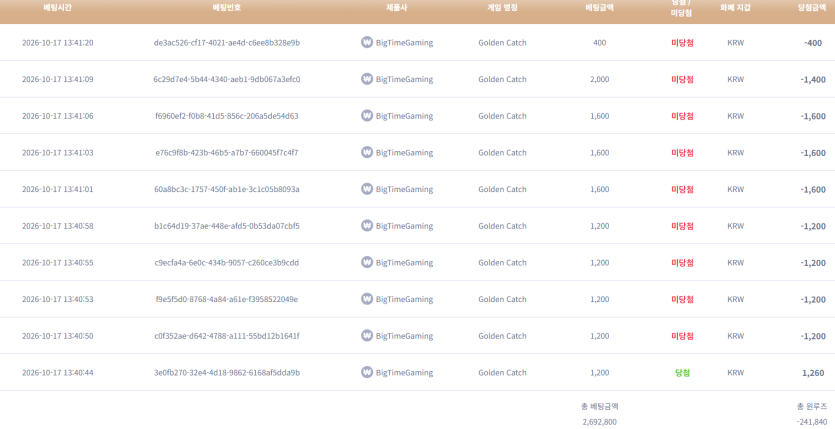835x429 pixels.
Task: Click the 게임 명칭 column header
Action: pos(502,8)
